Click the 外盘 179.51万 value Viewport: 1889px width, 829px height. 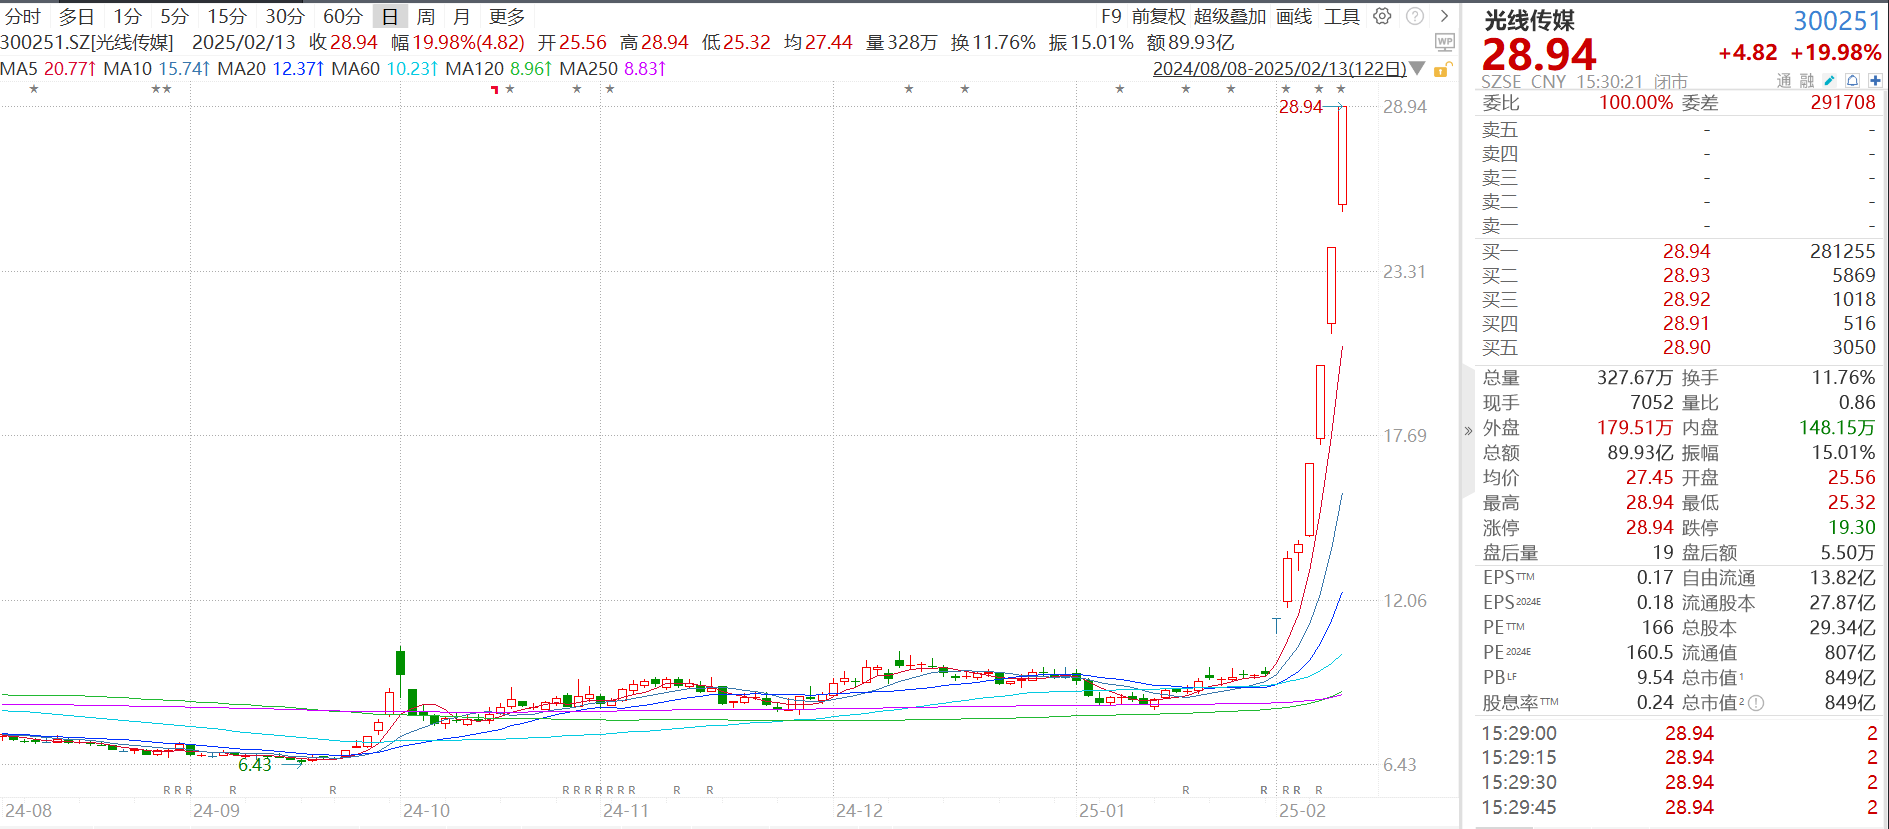point(1635,428)
